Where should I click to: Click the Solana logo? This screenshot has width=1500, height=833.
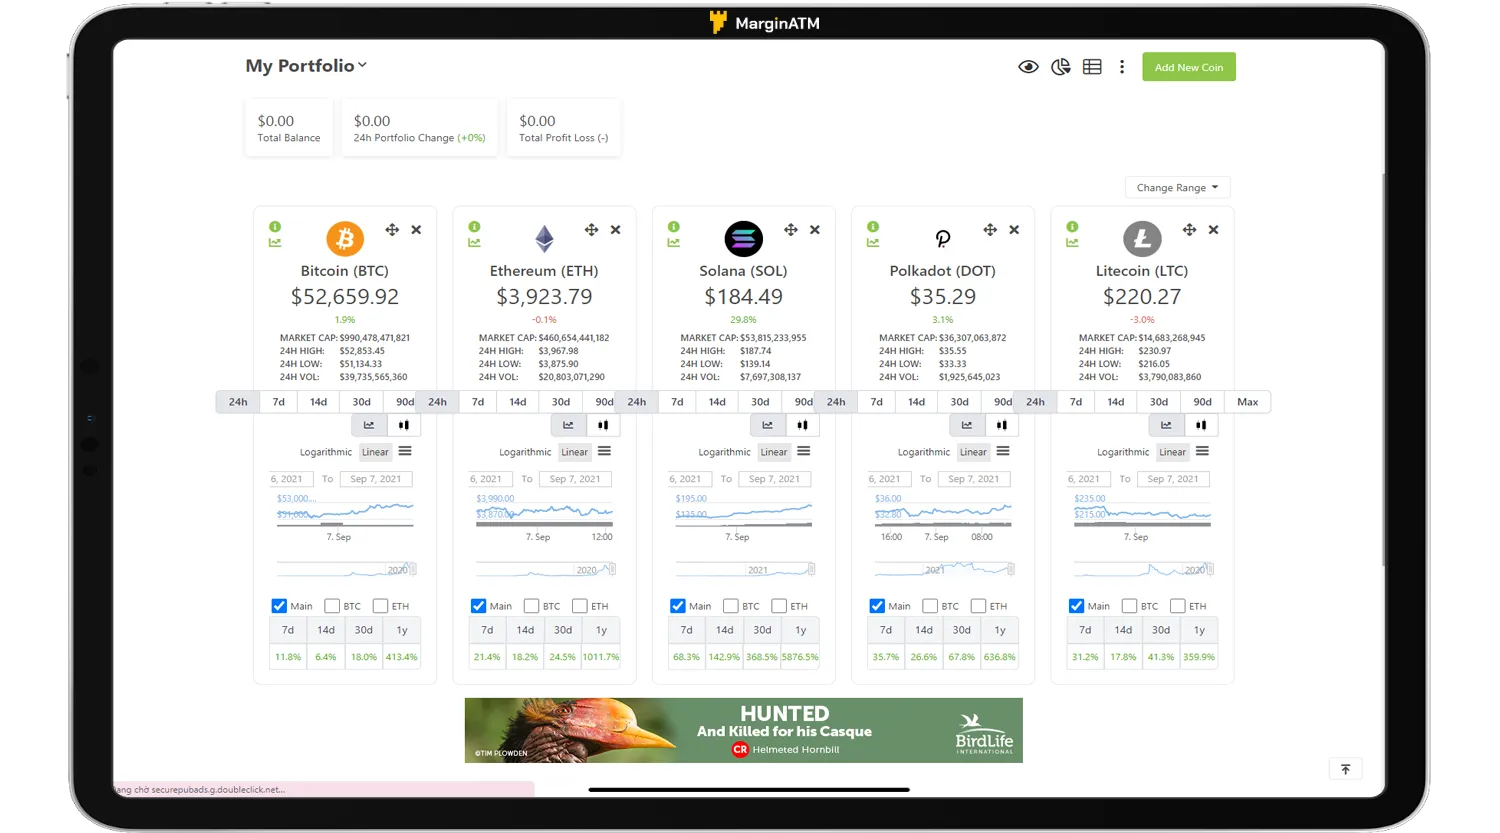click(743, 239)
